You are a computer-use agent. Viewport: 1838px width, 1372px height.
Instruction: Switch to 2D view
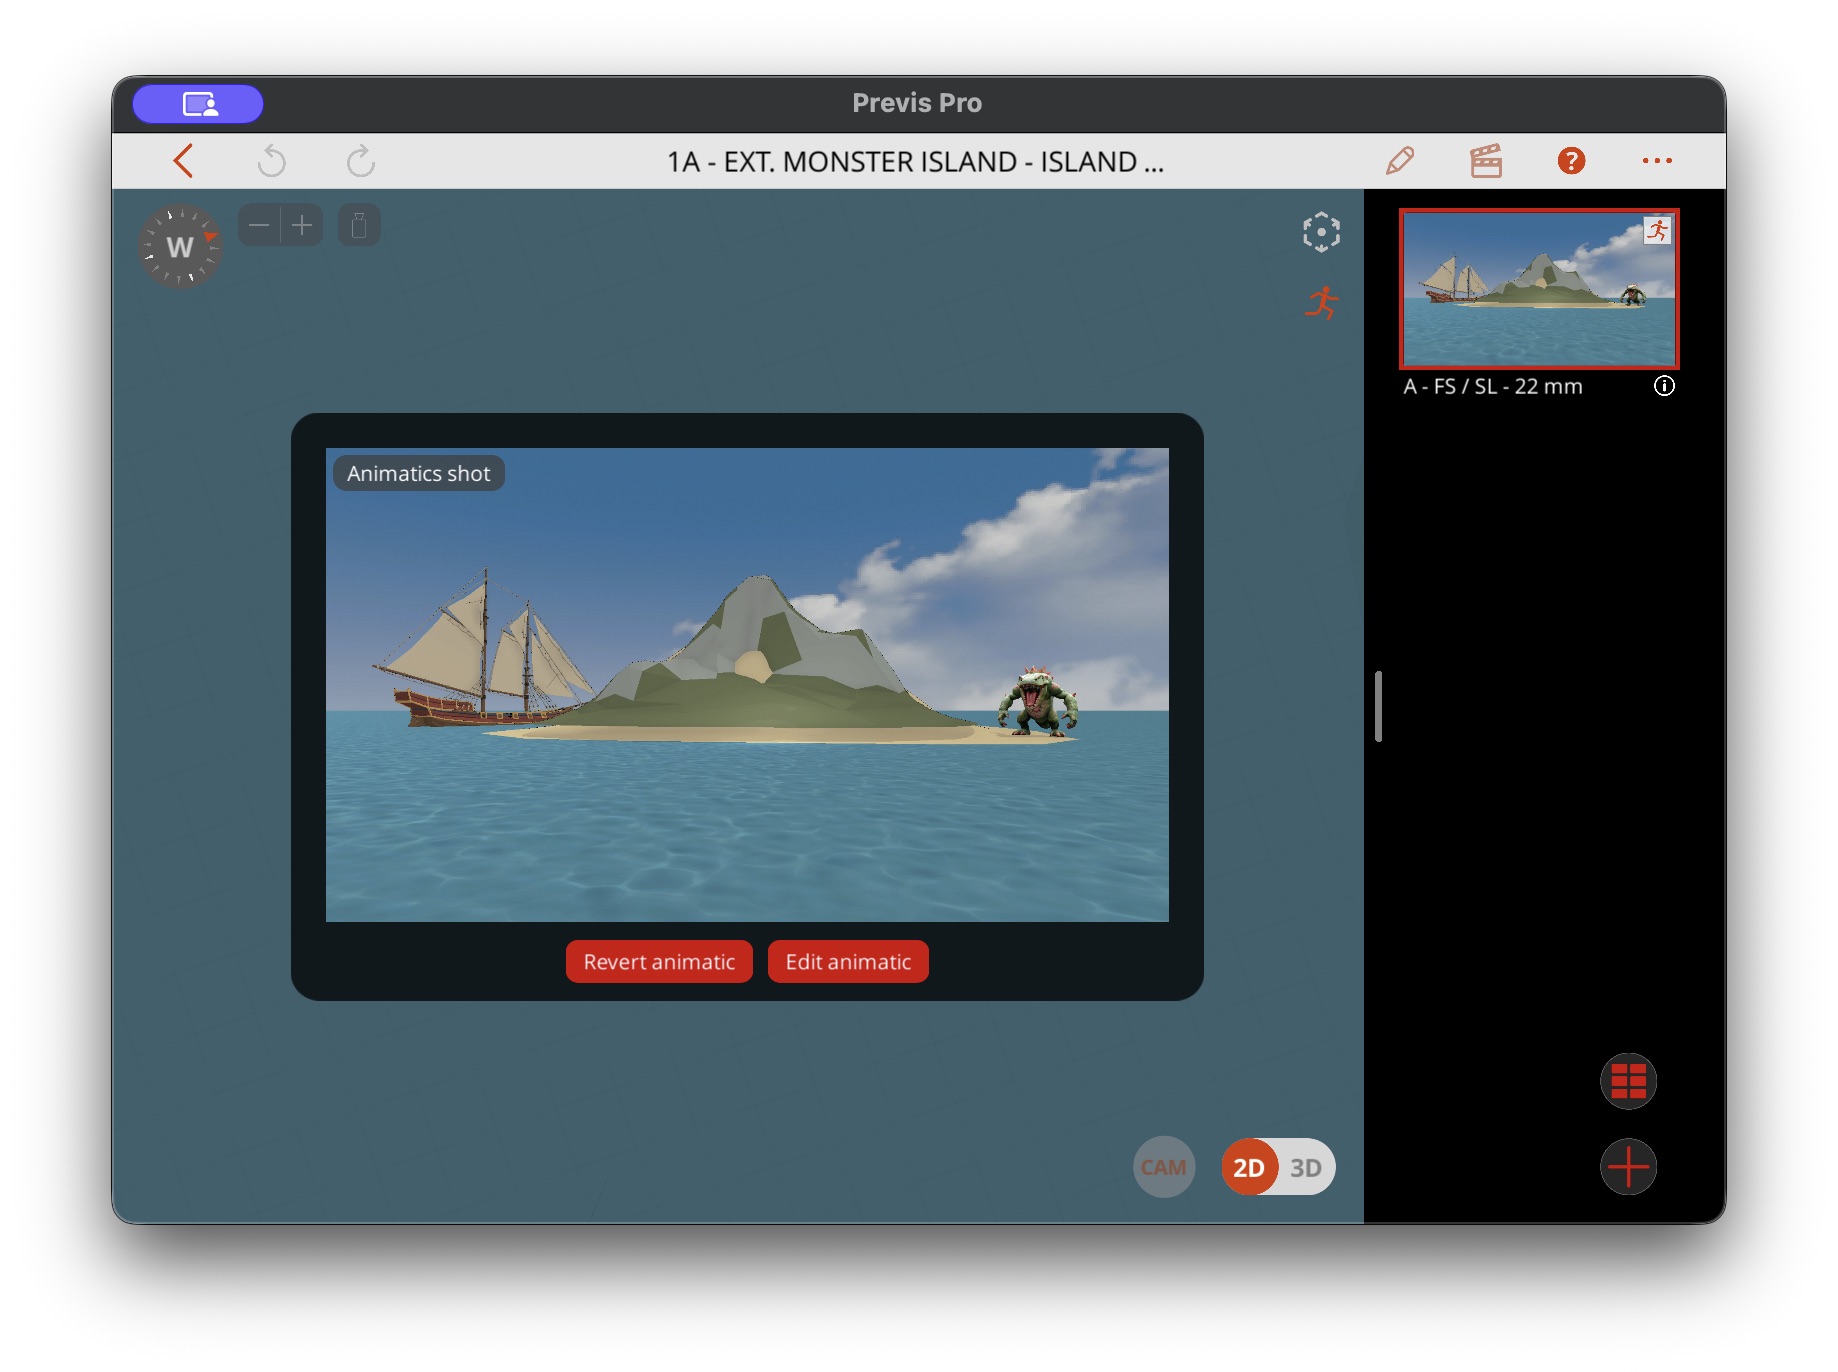pos(1249,1167)
